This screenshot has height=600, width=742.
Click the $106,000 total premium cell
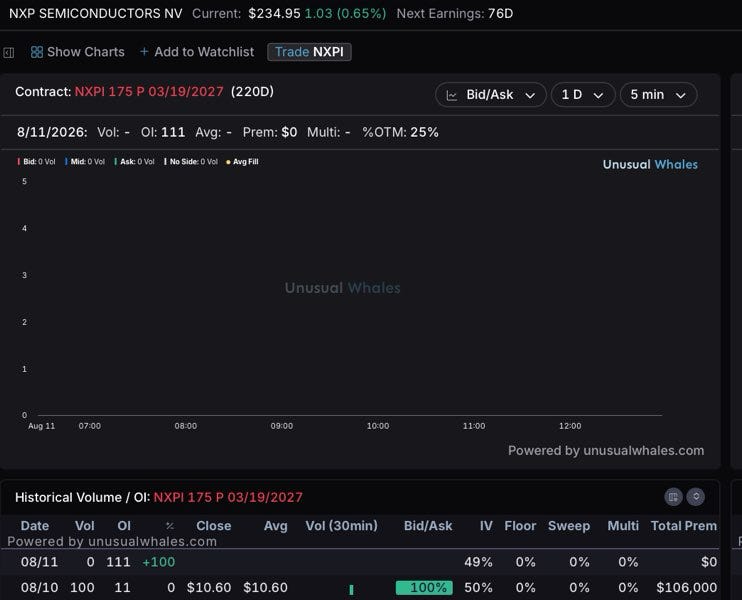click(687, 588)
